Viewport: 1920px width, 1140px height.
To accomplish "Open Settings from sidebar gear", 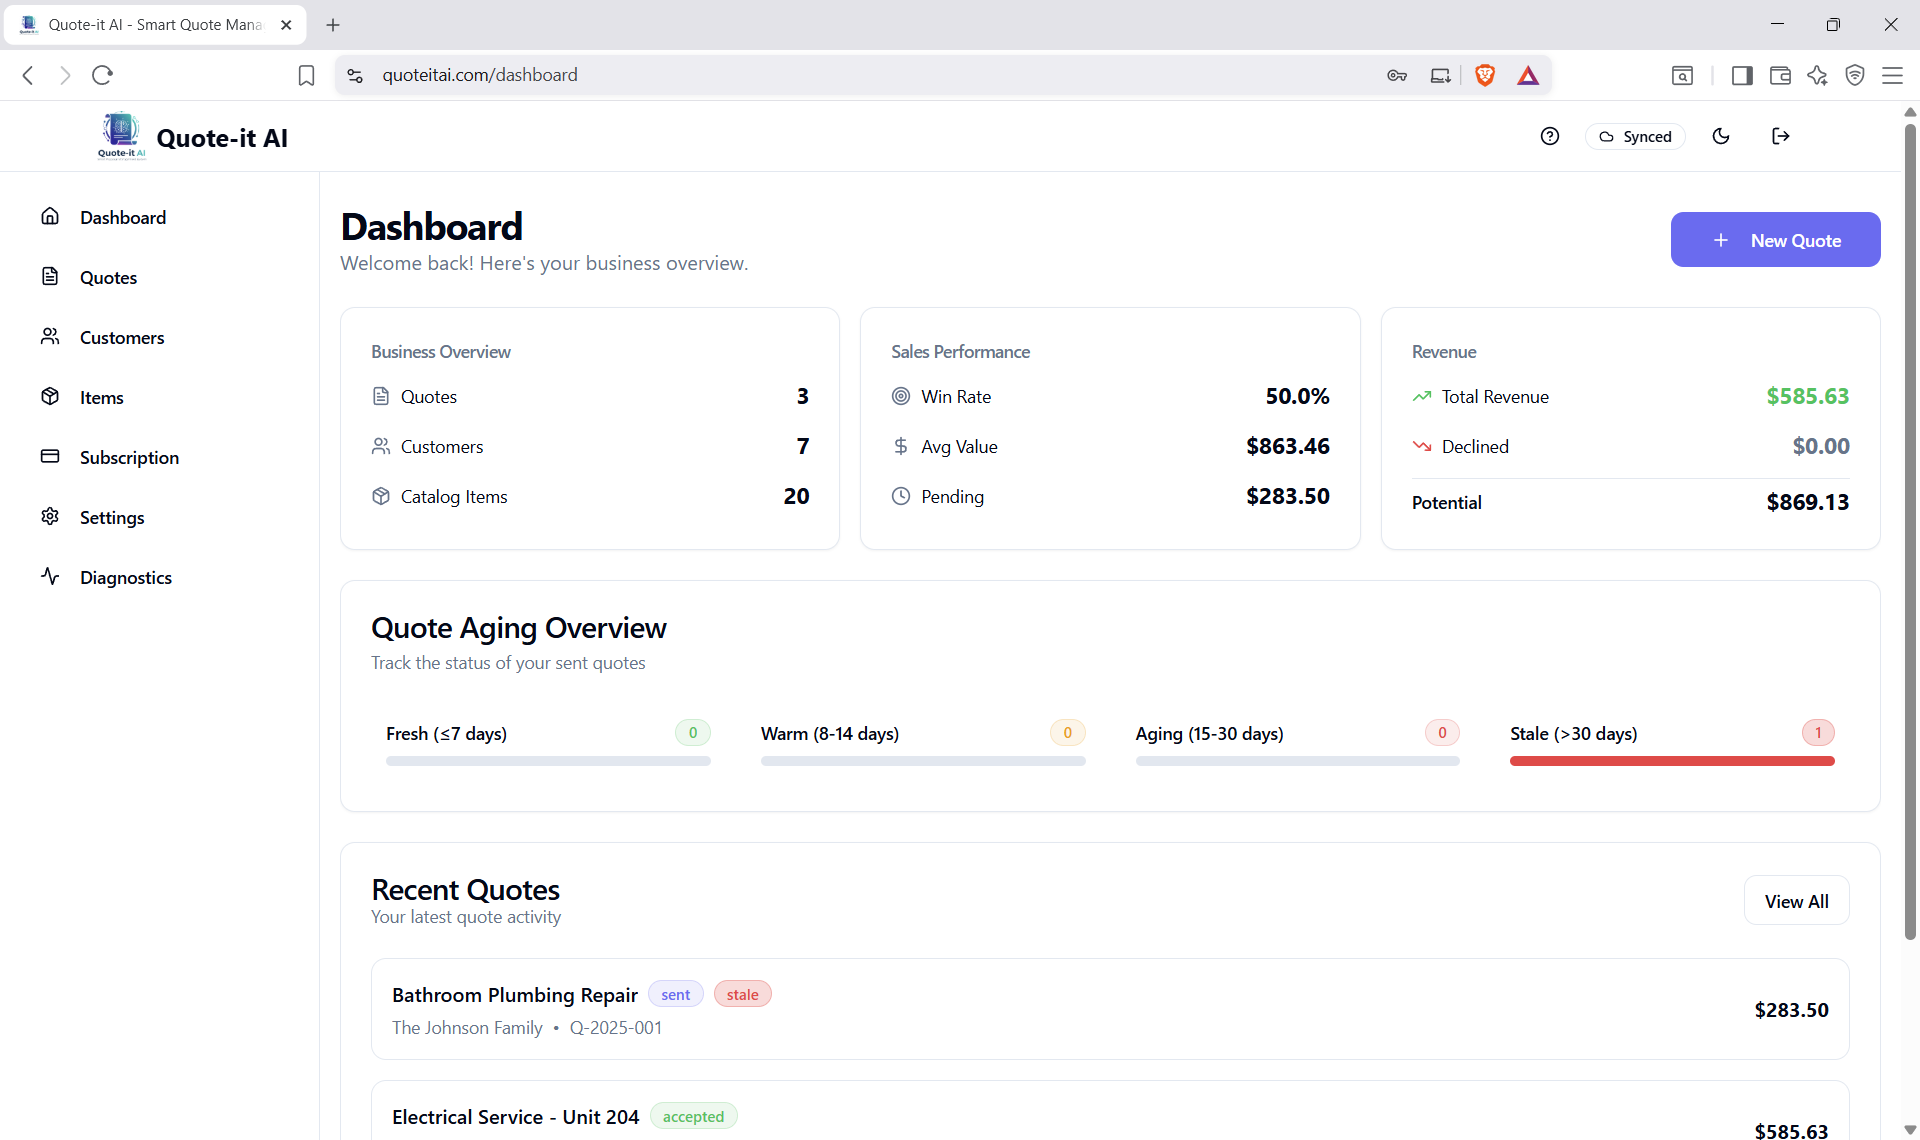I will pyautogui.click(x=111, y=518).
